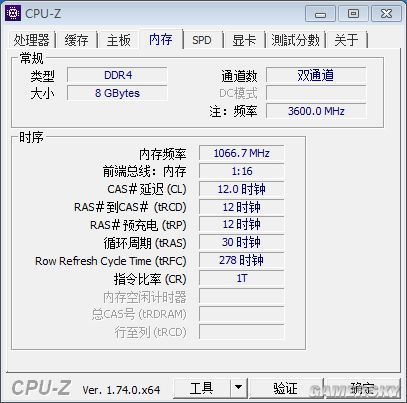Open the 主板 tab
Viewport: 407px width, 403px height.
click(x=119, y=40)
